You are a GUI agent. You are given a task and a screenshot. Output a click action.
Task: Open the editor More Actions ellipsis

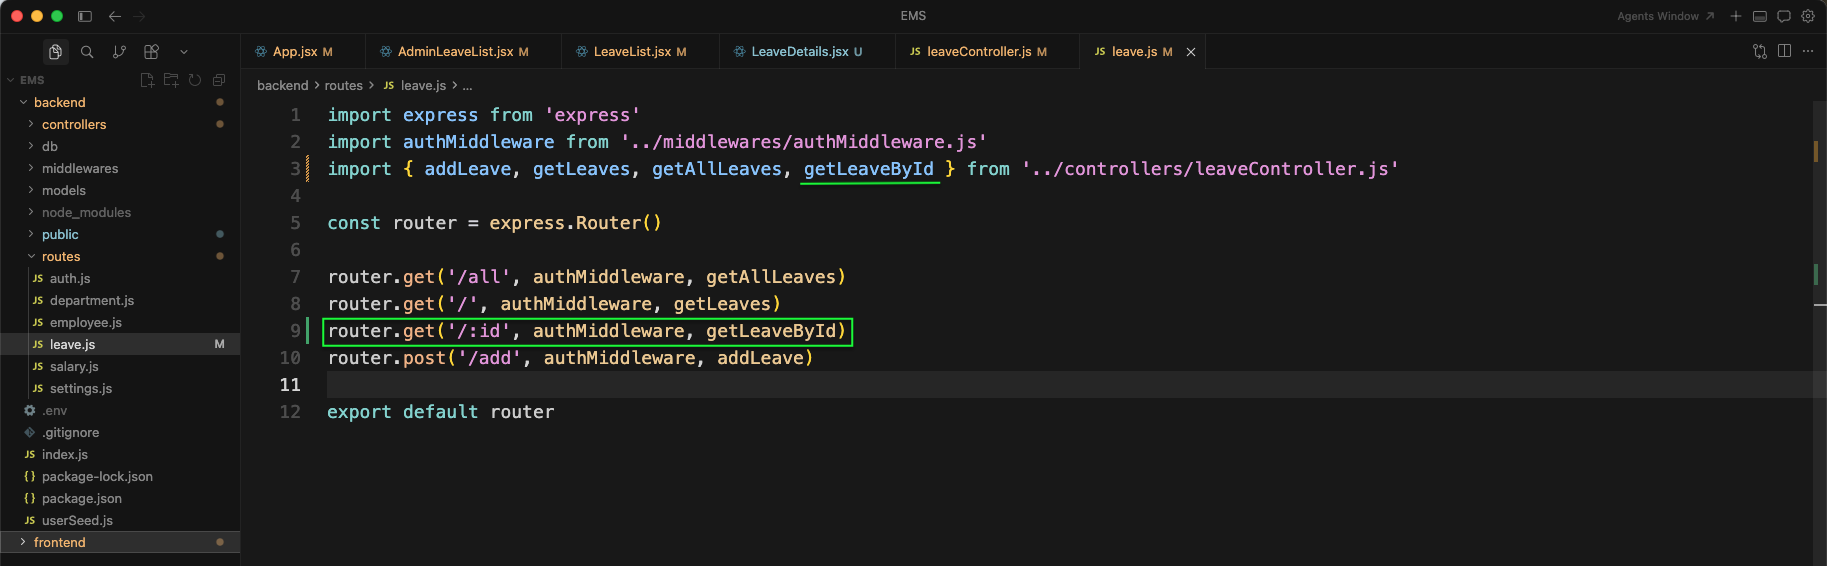[x=1808, y=51]
